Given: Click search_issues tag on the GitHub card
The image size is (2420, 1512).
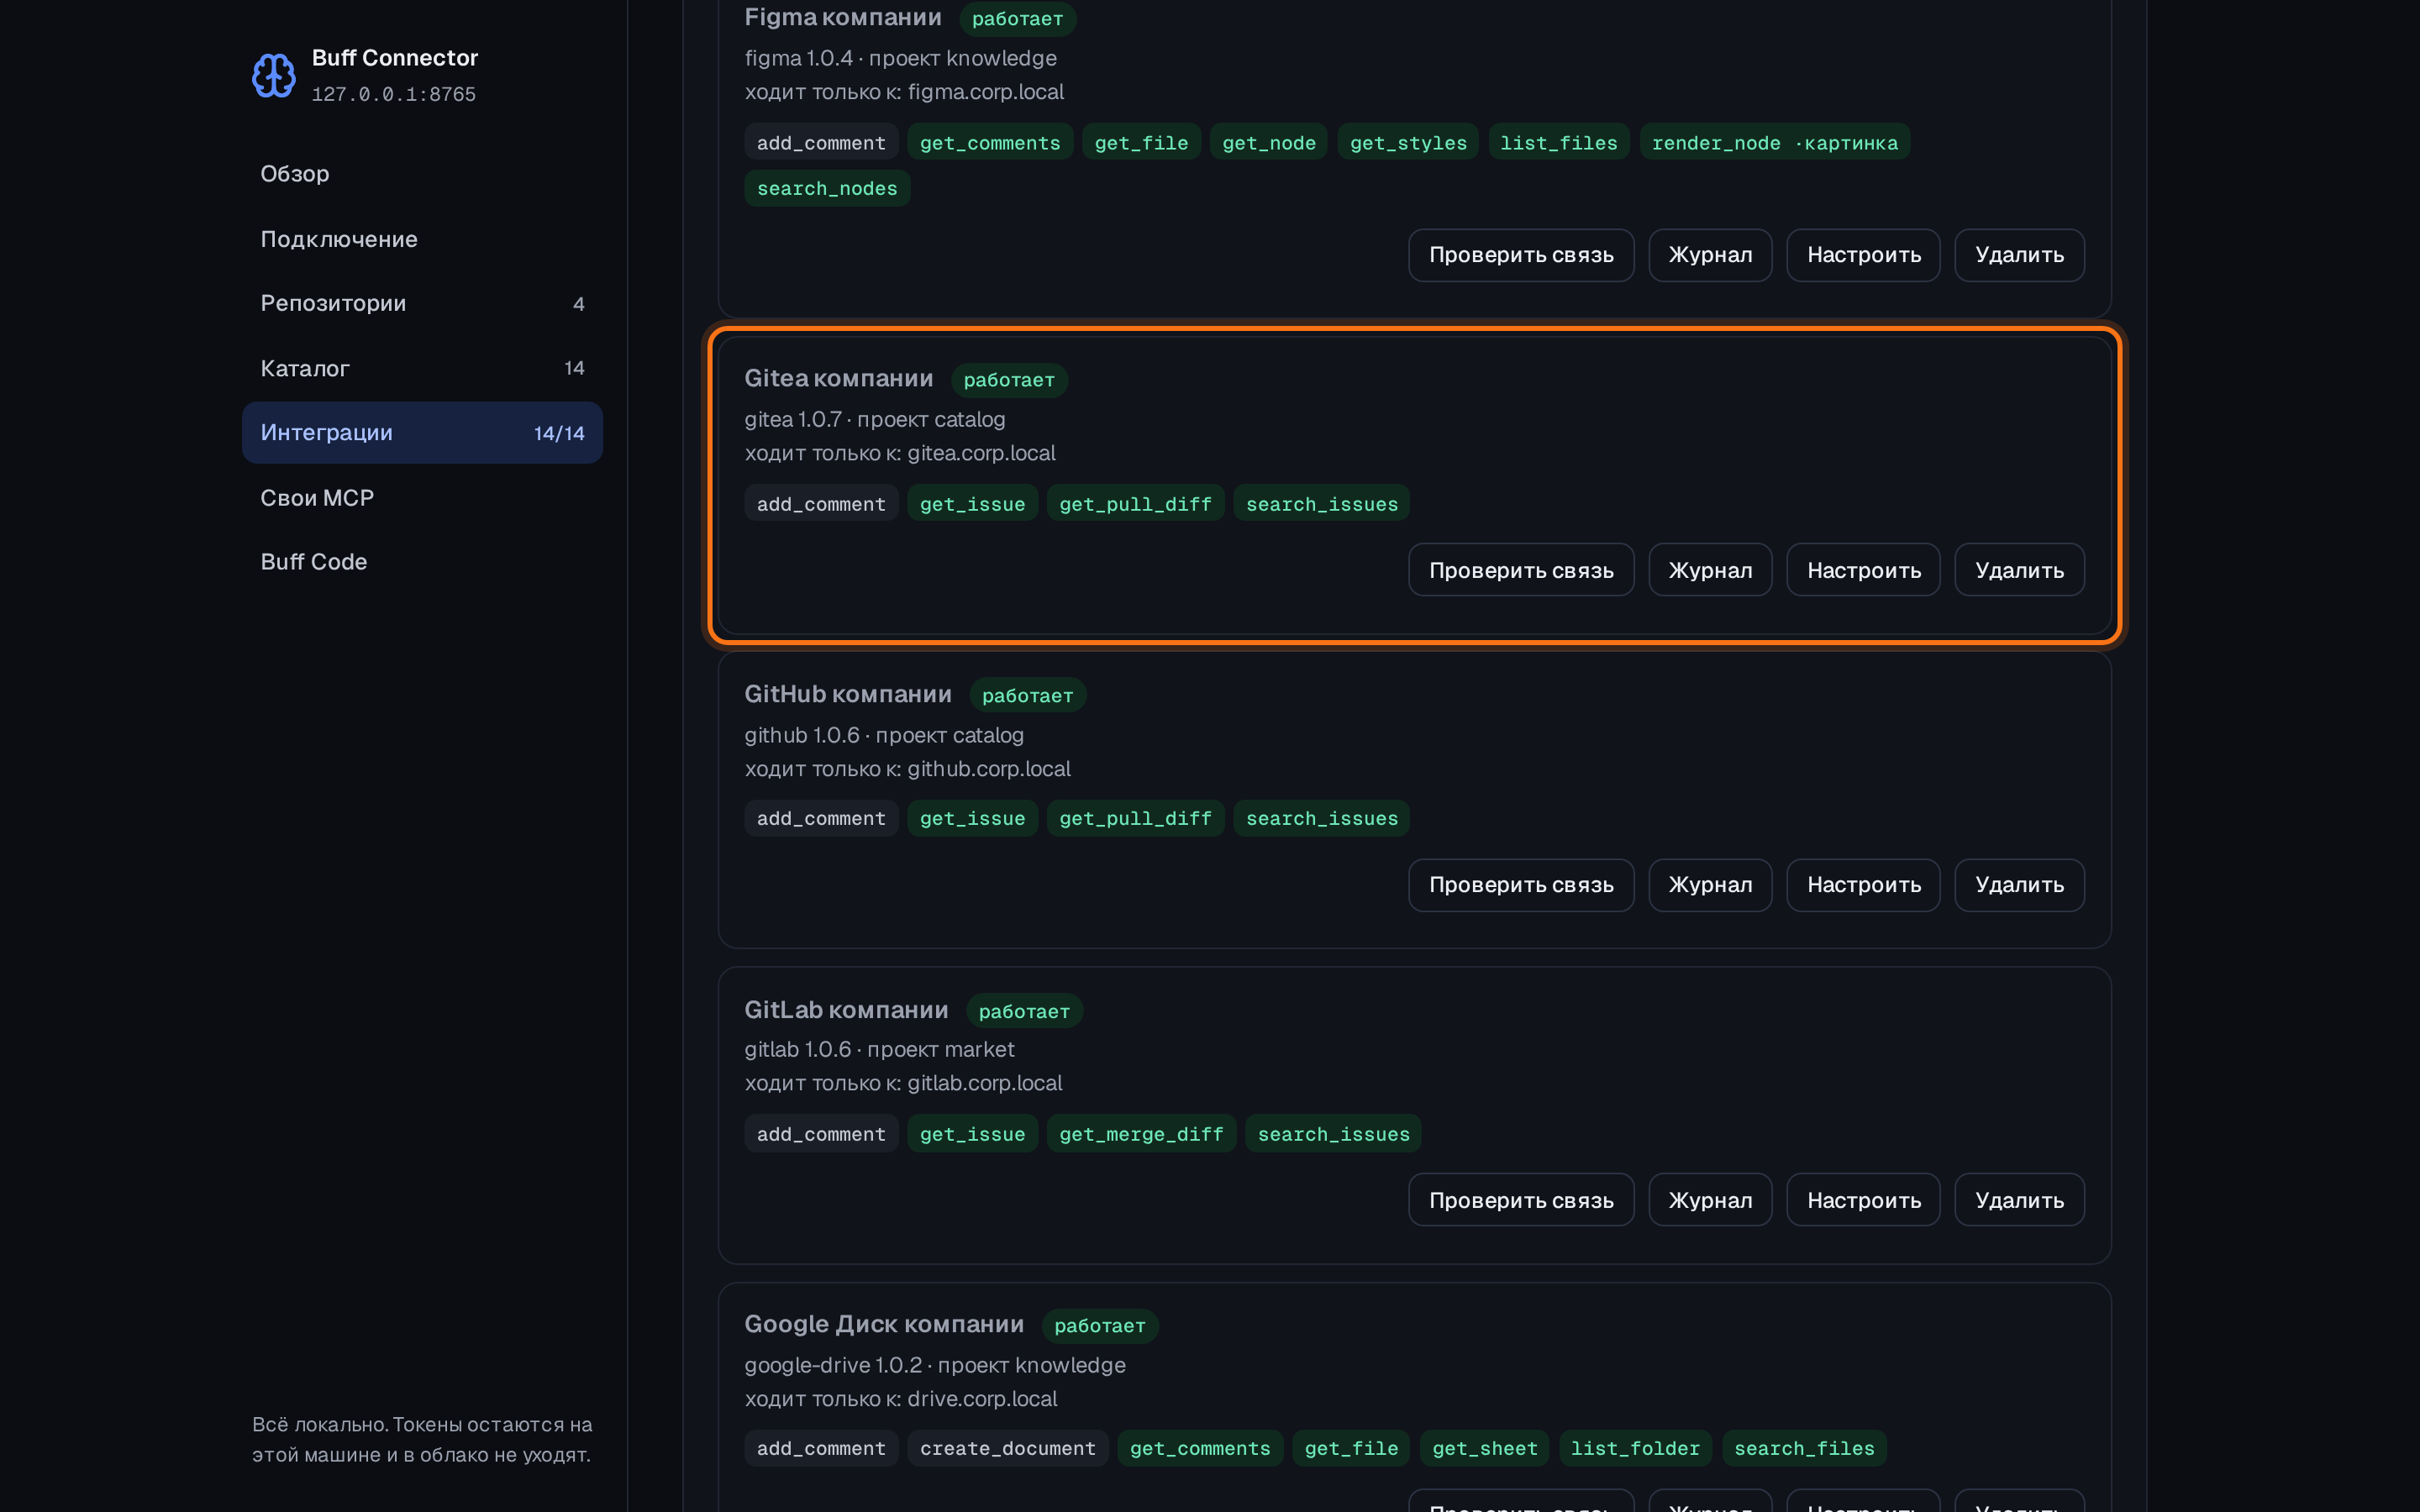Looking at the screenshot, I should [1321, 819].
